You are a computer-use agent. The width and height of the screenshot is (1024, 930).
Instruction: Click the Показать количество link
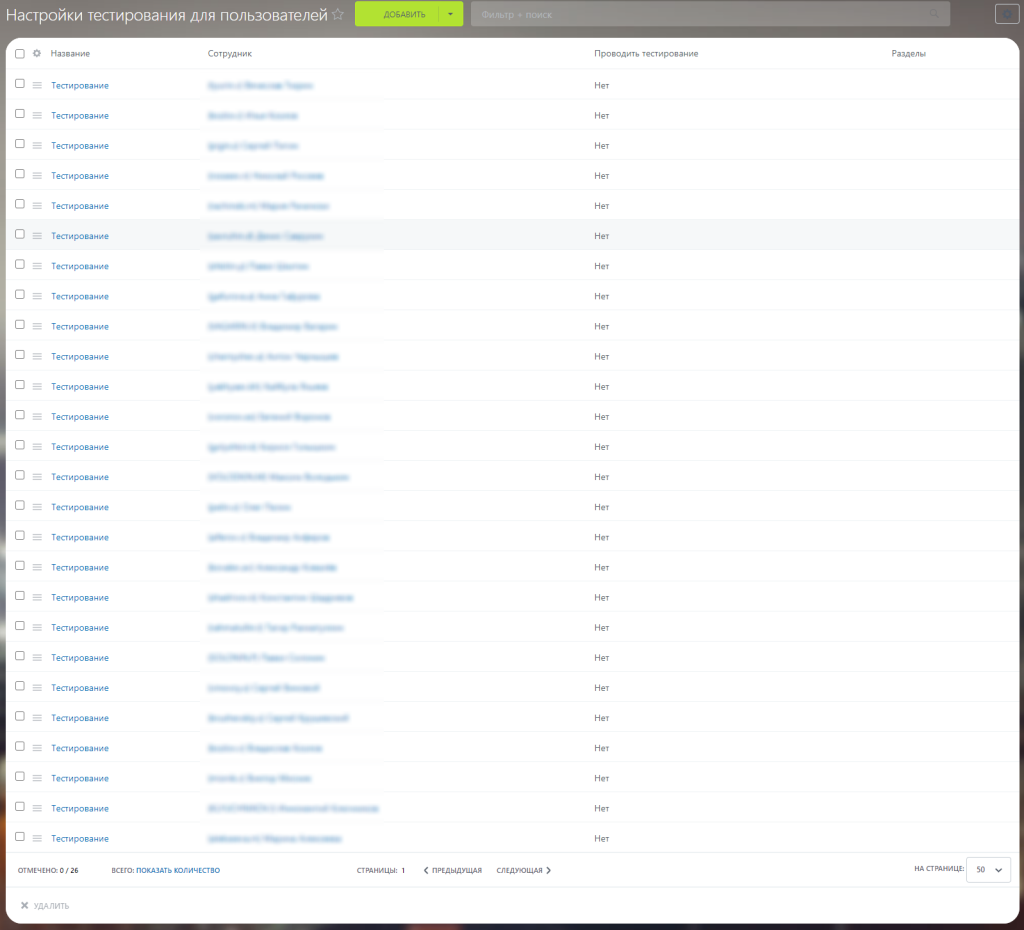(178, 871)
